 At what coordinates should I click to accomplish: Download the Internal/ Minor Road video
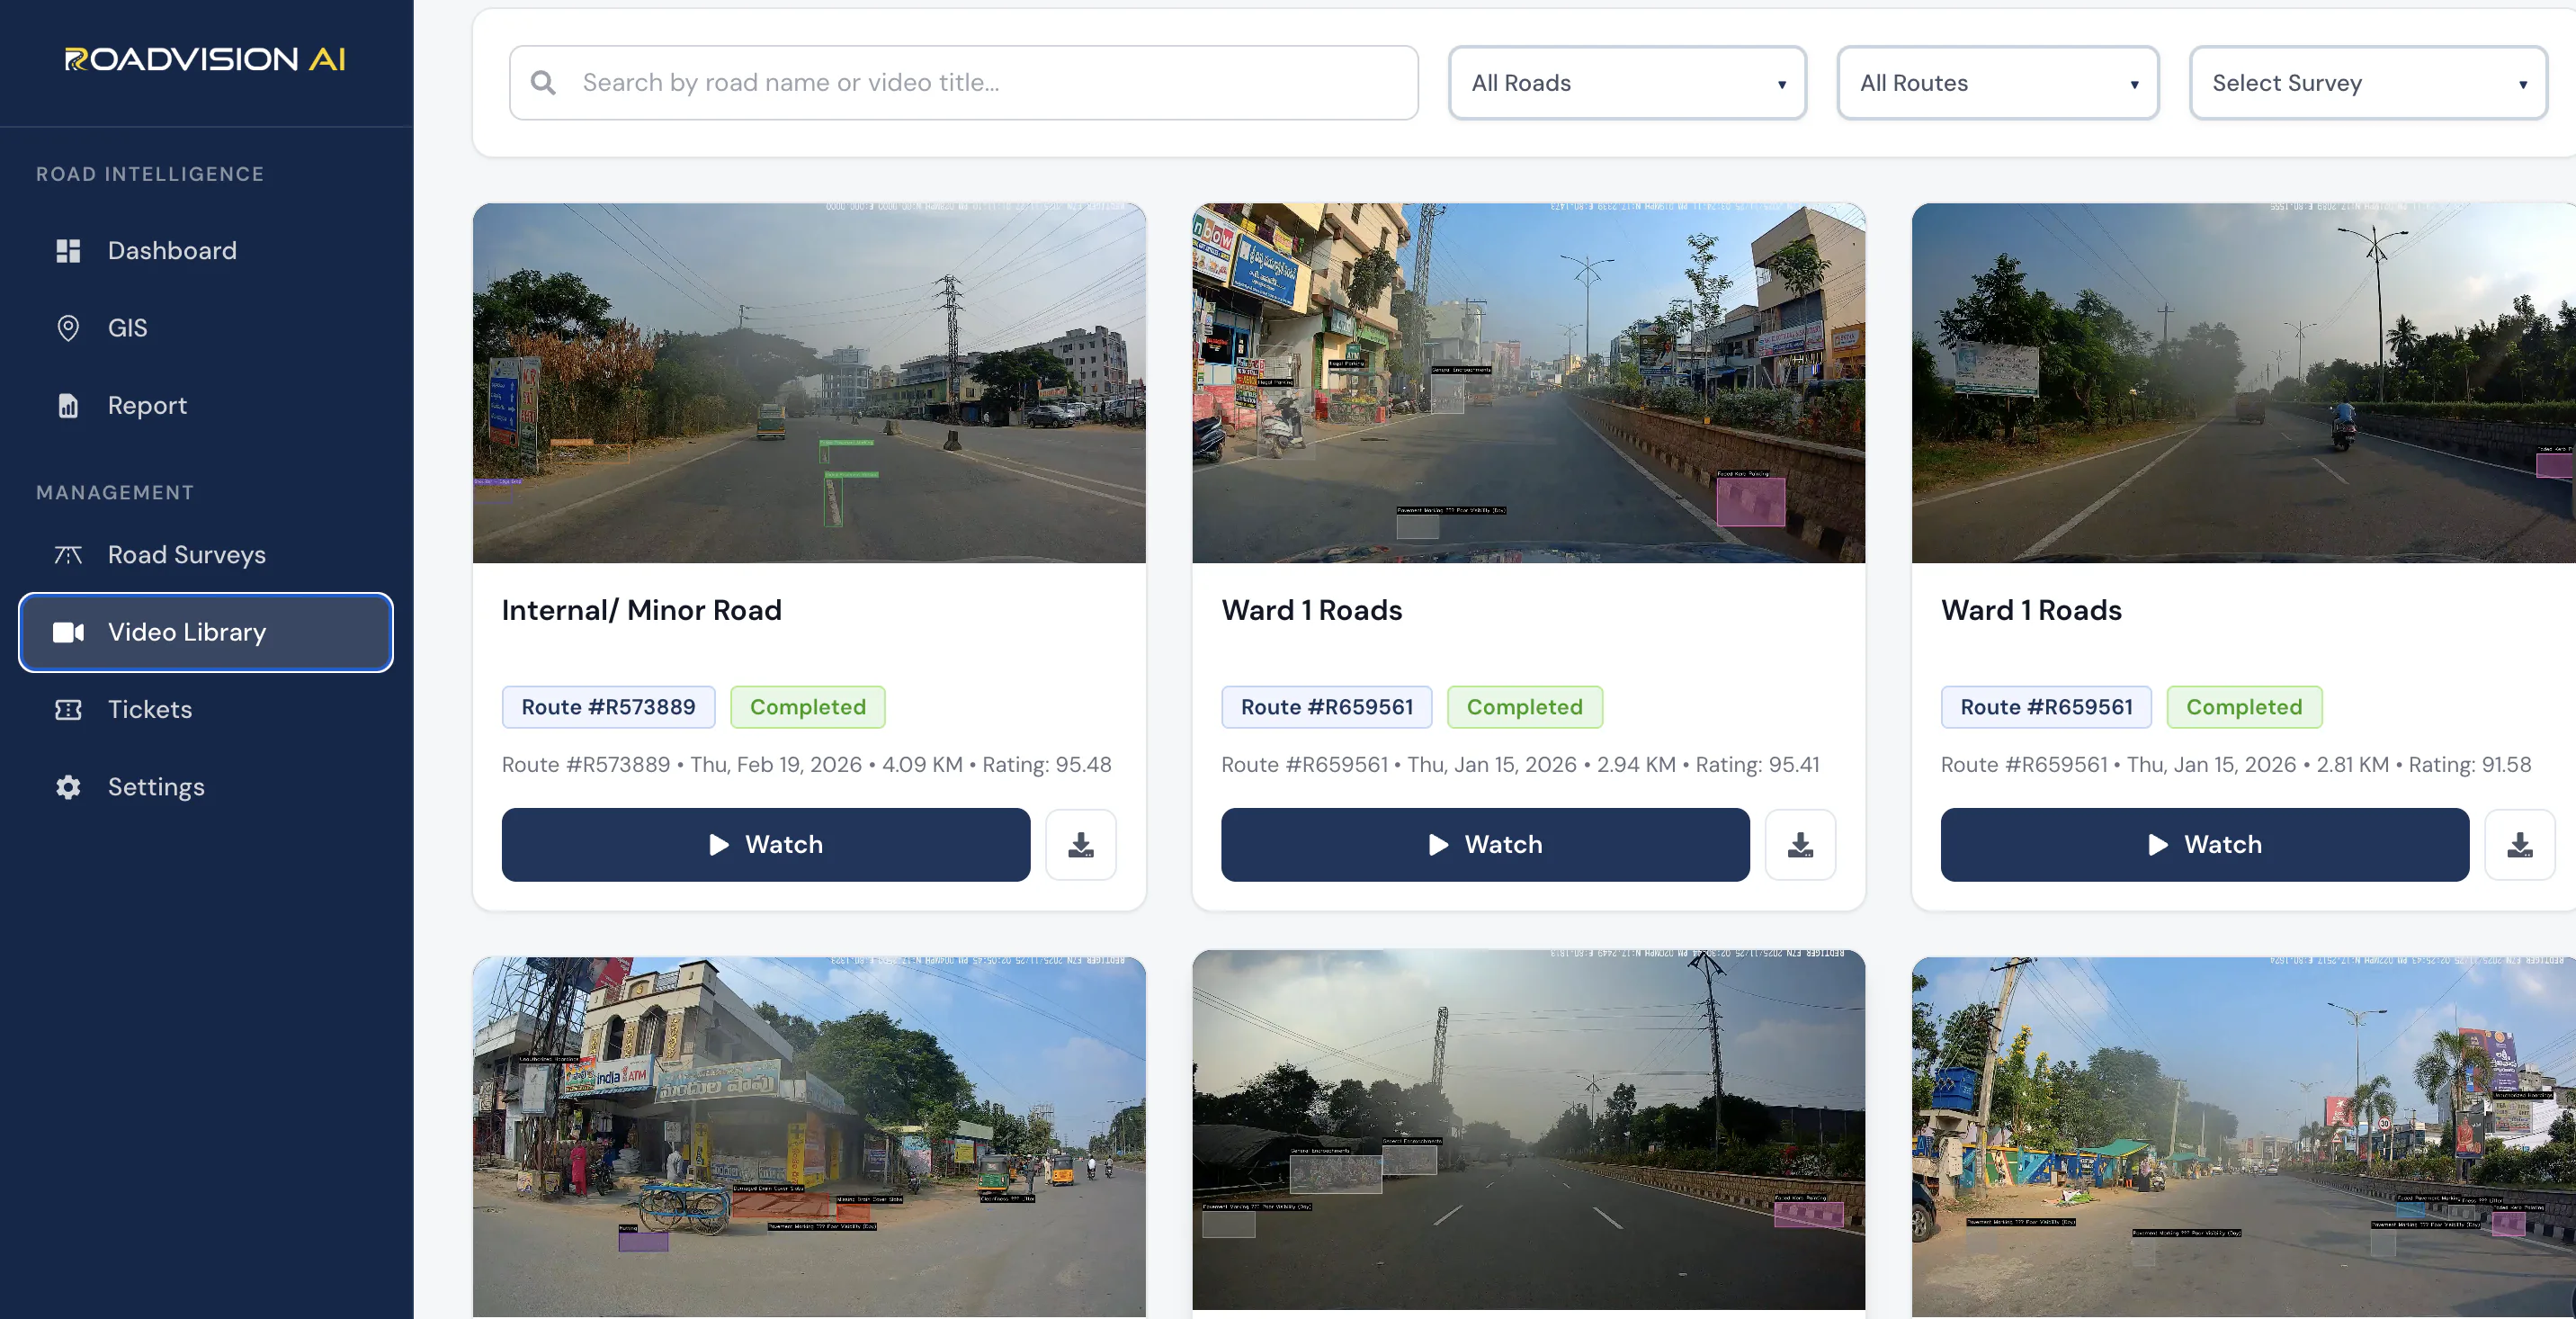1081,845
